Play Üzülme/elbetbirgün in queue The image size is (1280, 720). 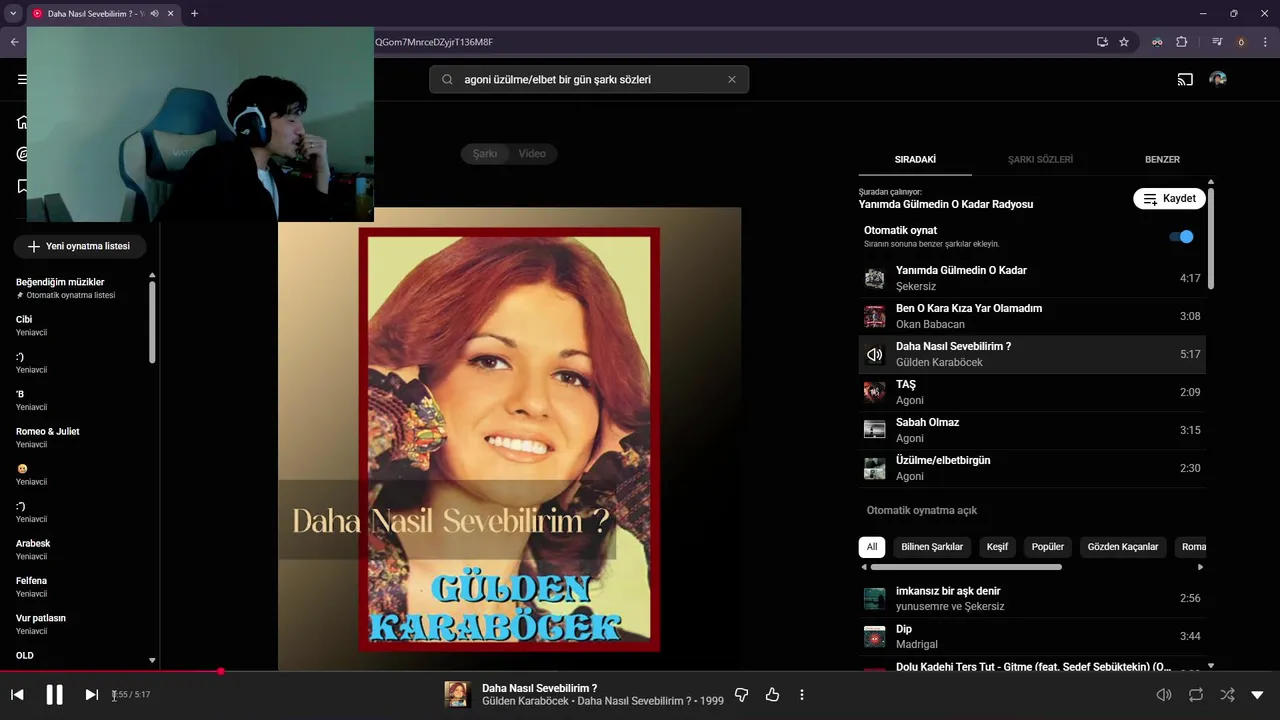click(x=1032, y=468)
